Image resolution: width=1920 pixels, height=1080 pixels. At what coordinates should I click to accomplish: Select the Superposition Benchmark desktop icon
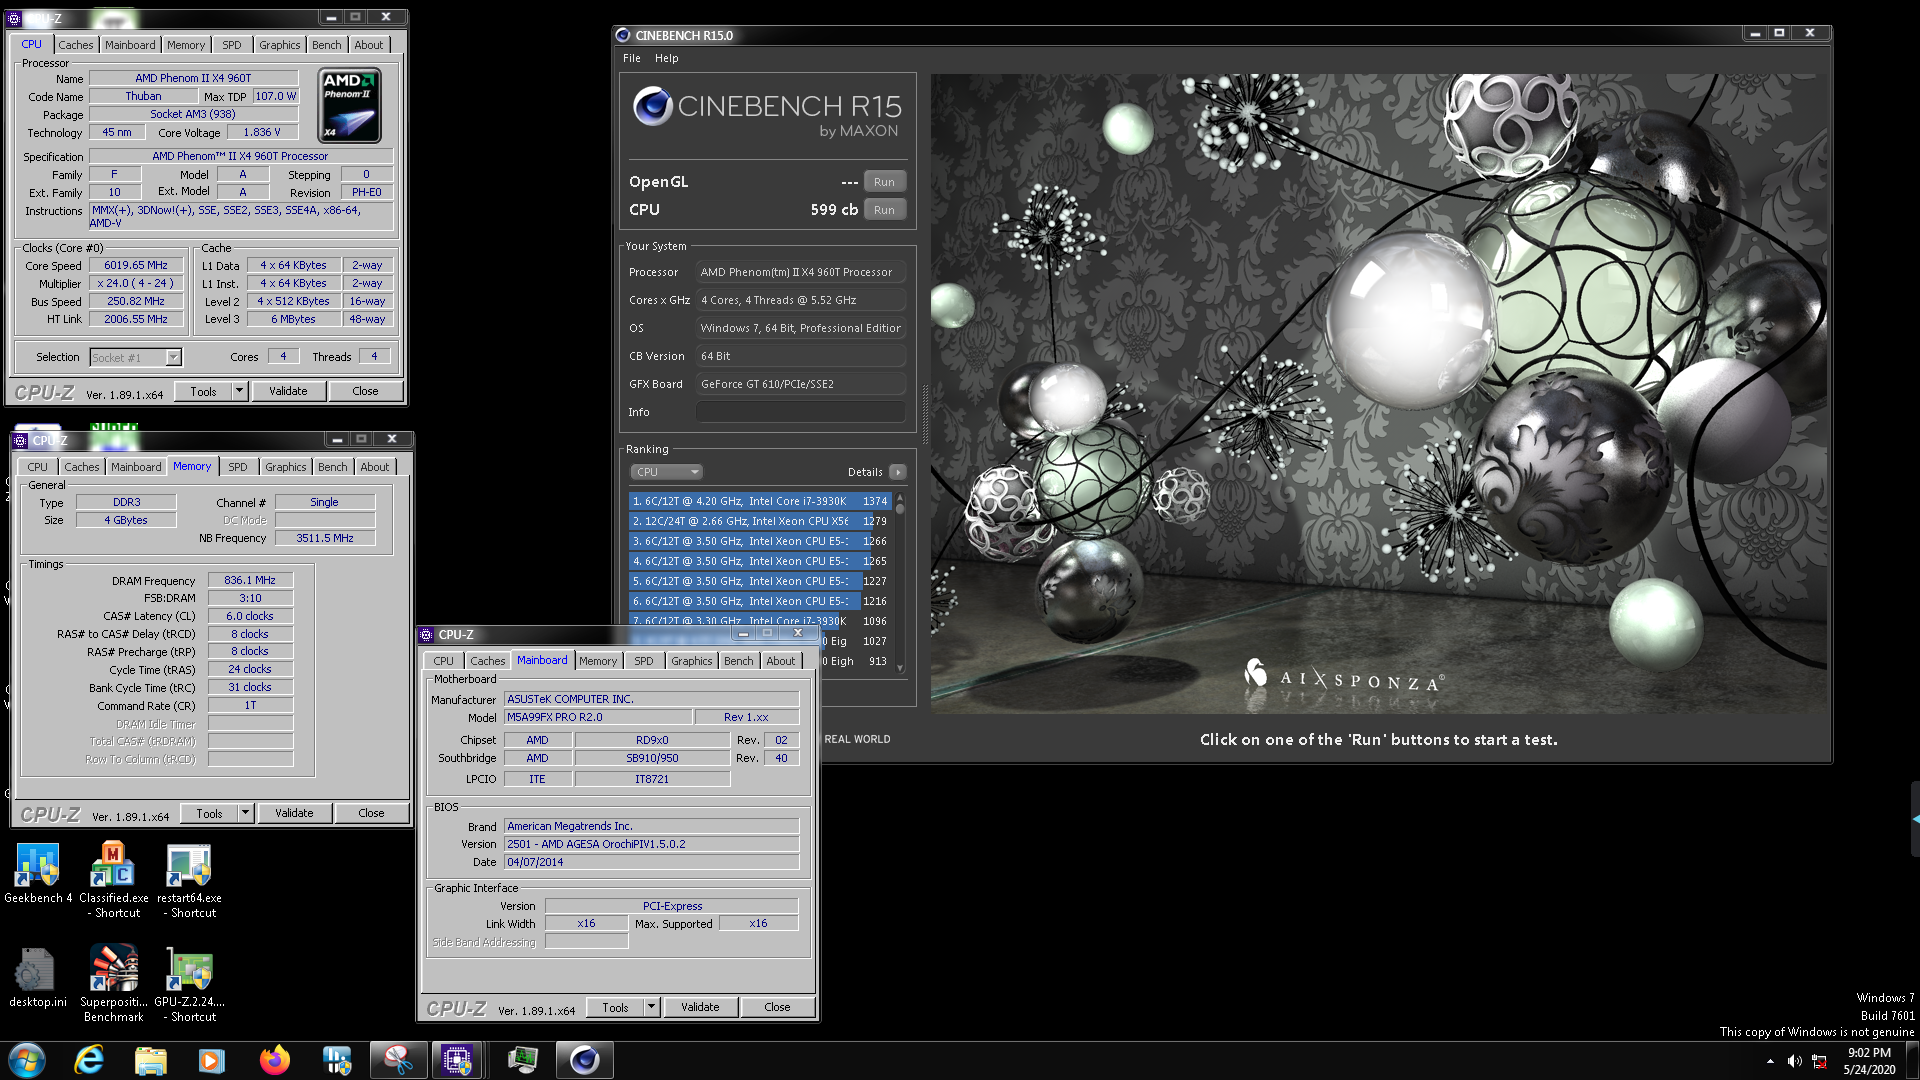114,984
